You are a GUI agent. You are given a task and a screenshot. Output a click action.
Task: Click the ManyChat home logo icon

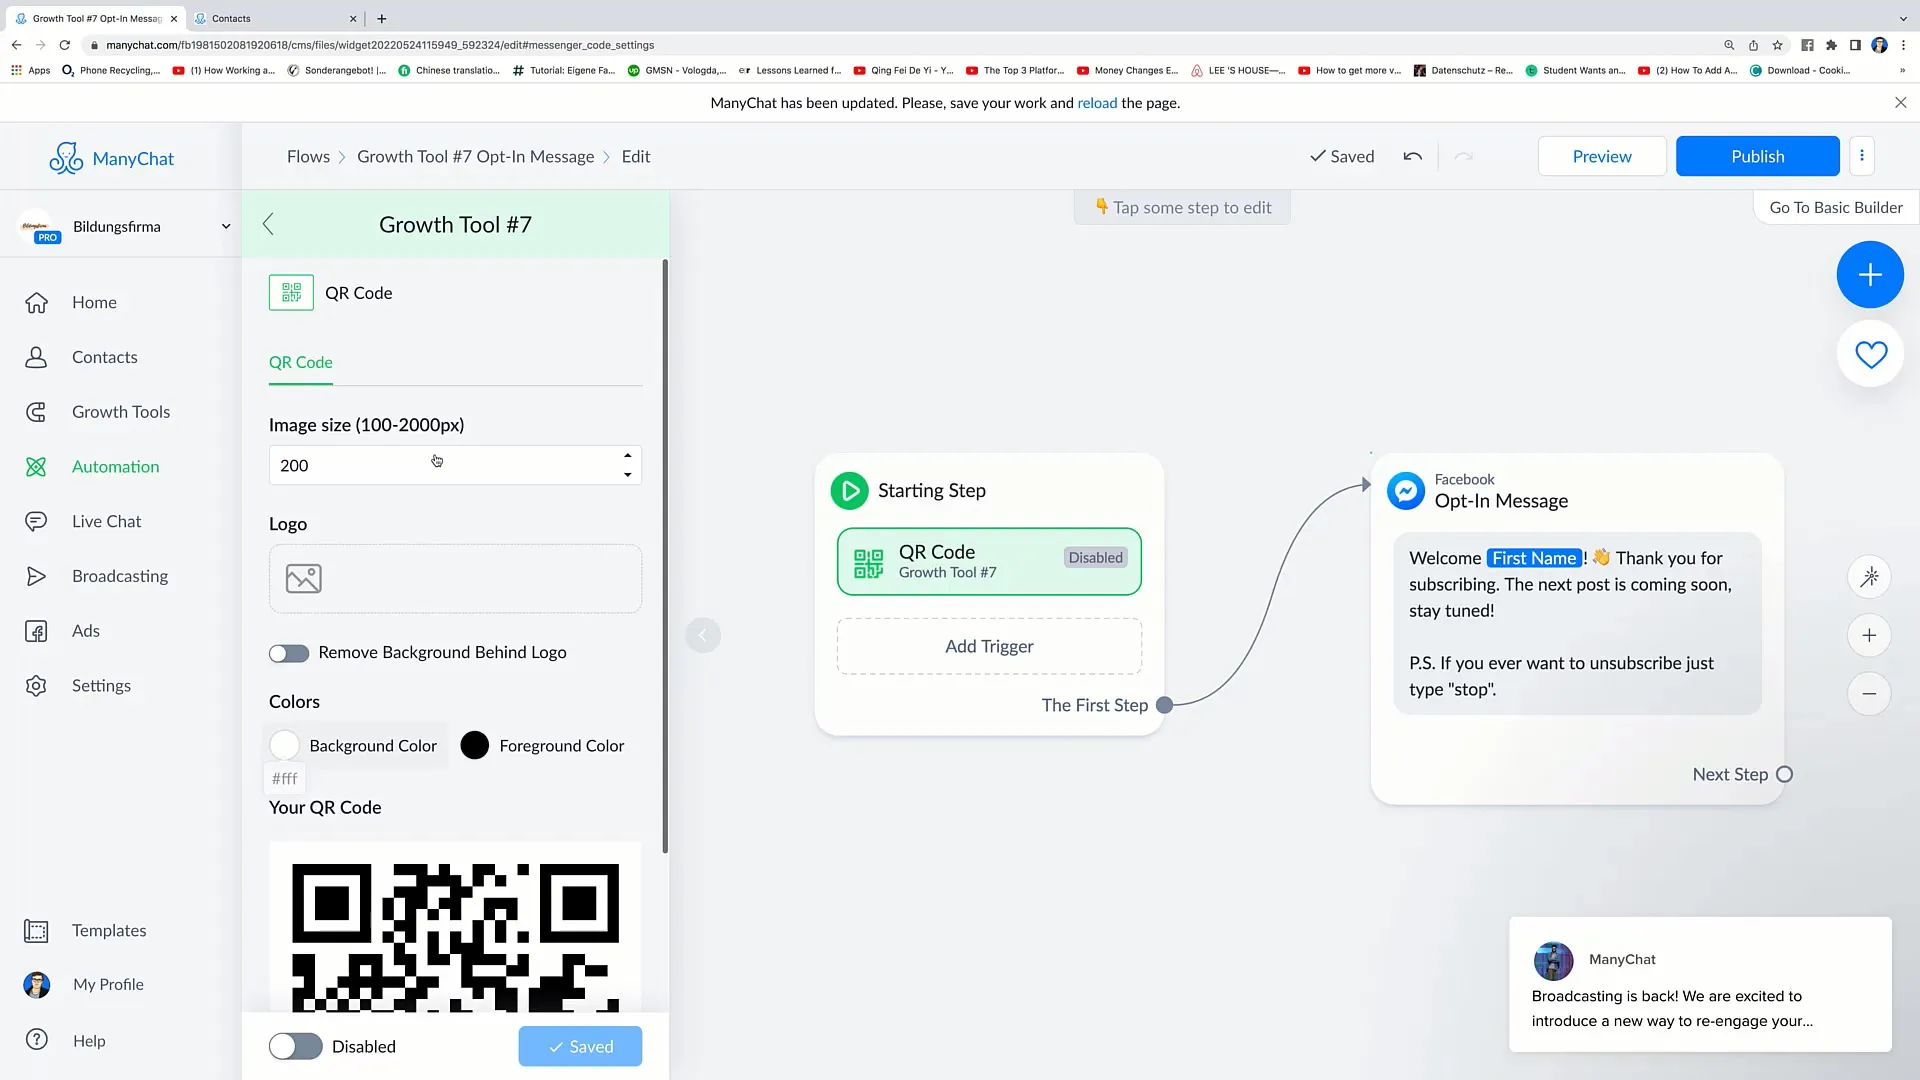pos(65,157)
